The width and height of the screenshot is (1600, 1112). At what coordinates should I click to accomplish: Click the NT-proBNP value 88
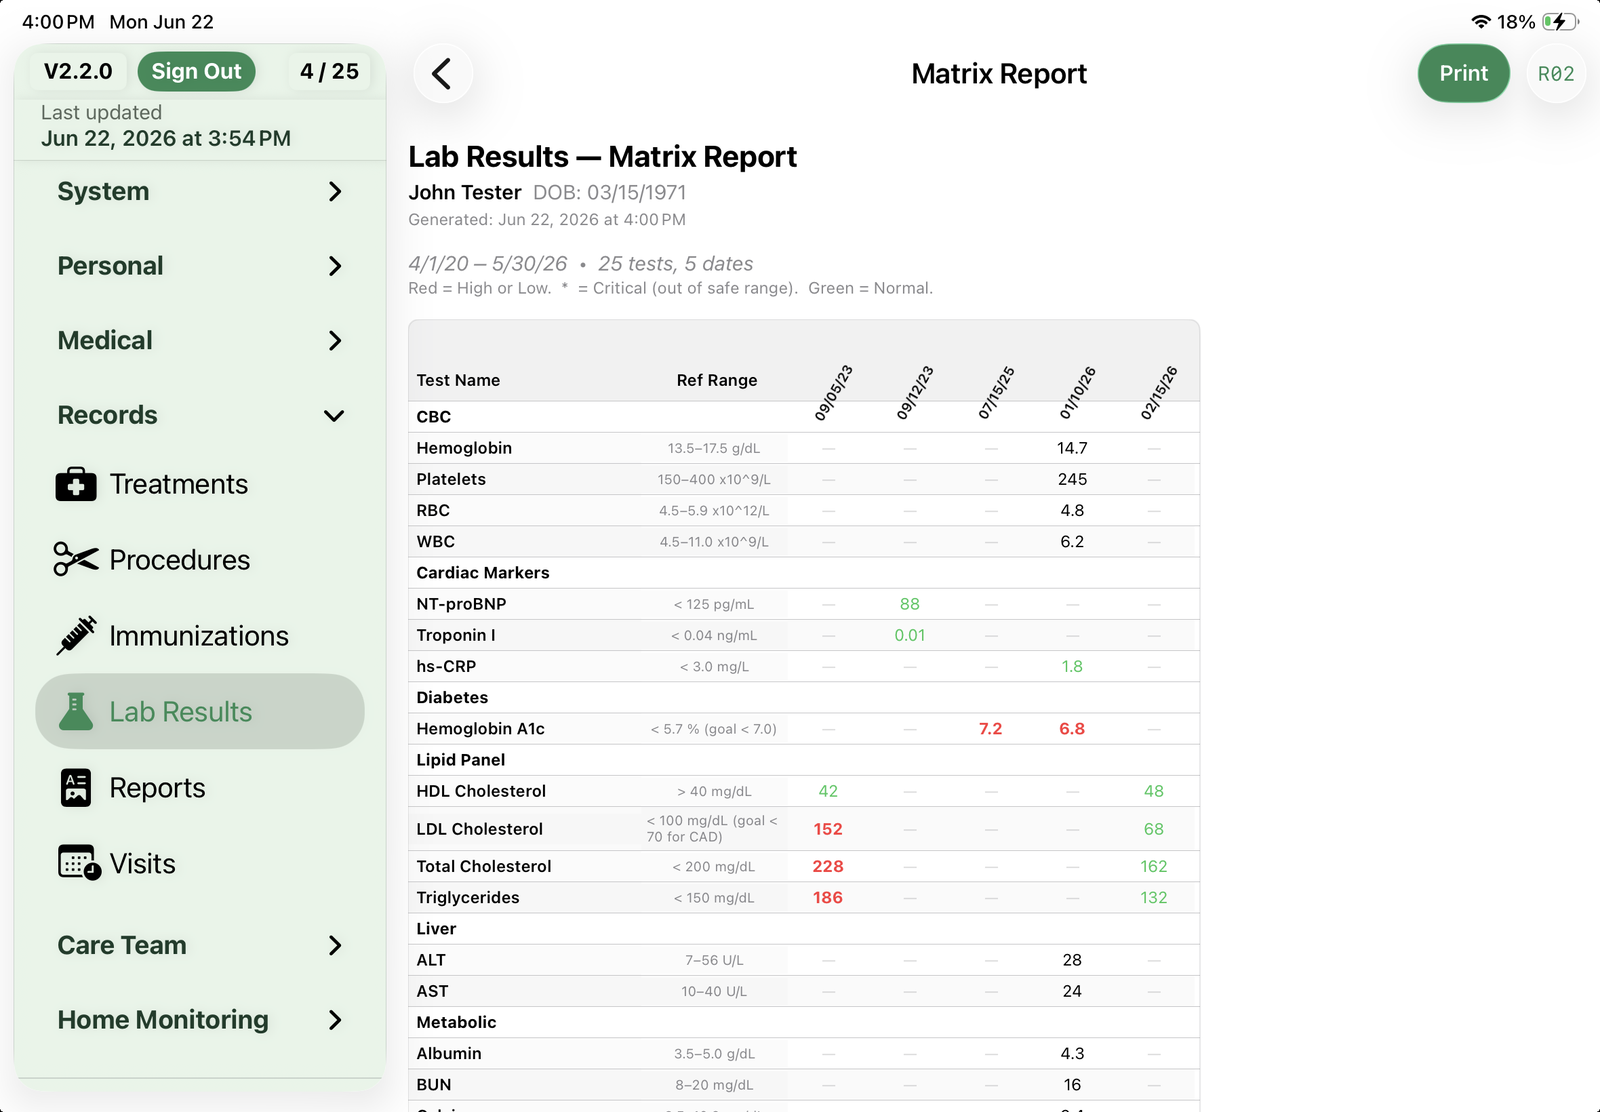click(x=910, y=604)
